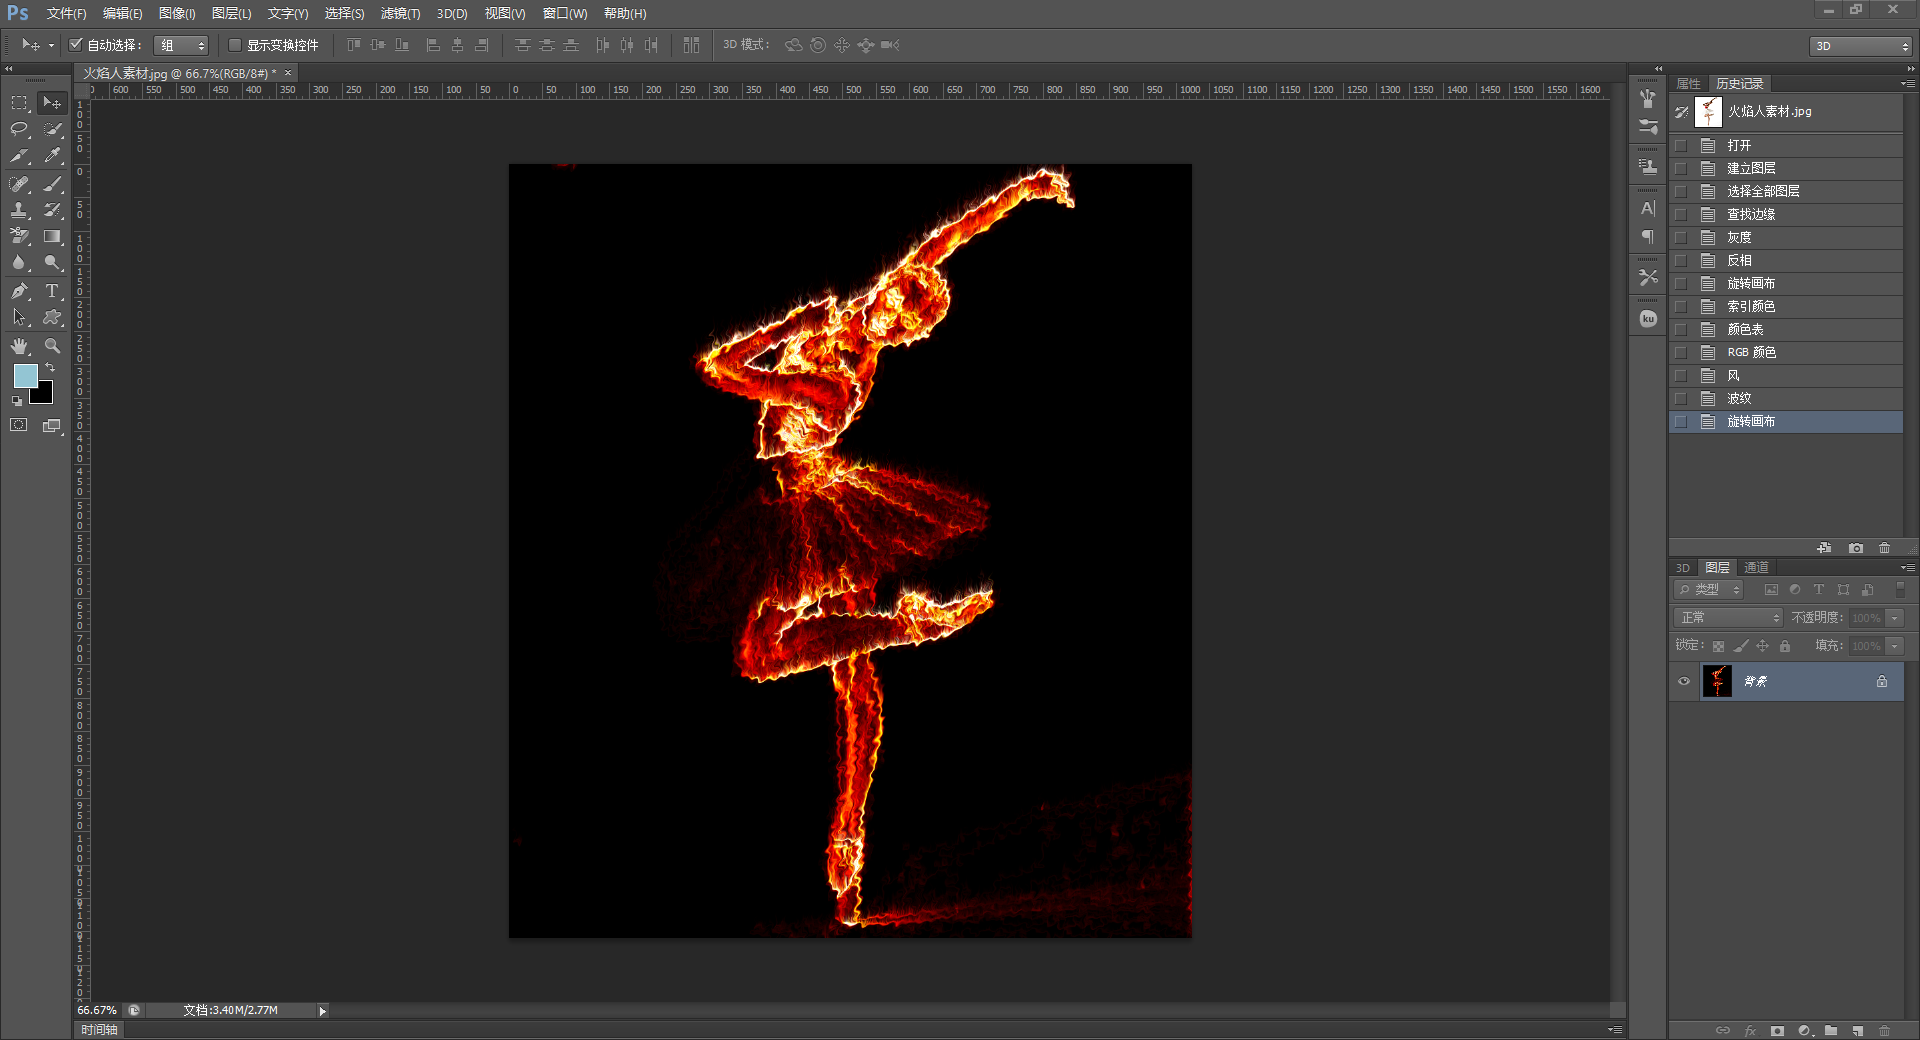Toggle the auto-select checkbox
The width and height of the screenshot is (1920, 1040).
[x=76, y=45]
